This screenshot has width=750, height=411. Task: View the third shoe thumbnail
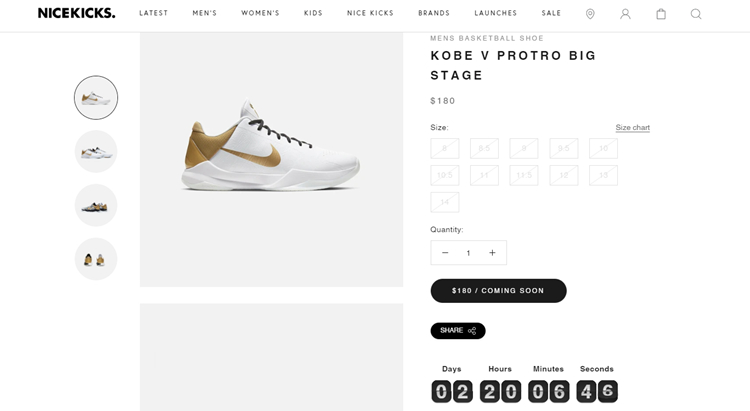coord(96,205)
